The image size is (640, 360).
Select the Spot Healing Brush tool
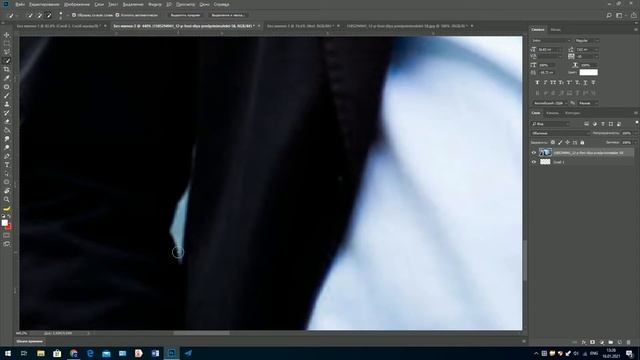click(7, 87)
